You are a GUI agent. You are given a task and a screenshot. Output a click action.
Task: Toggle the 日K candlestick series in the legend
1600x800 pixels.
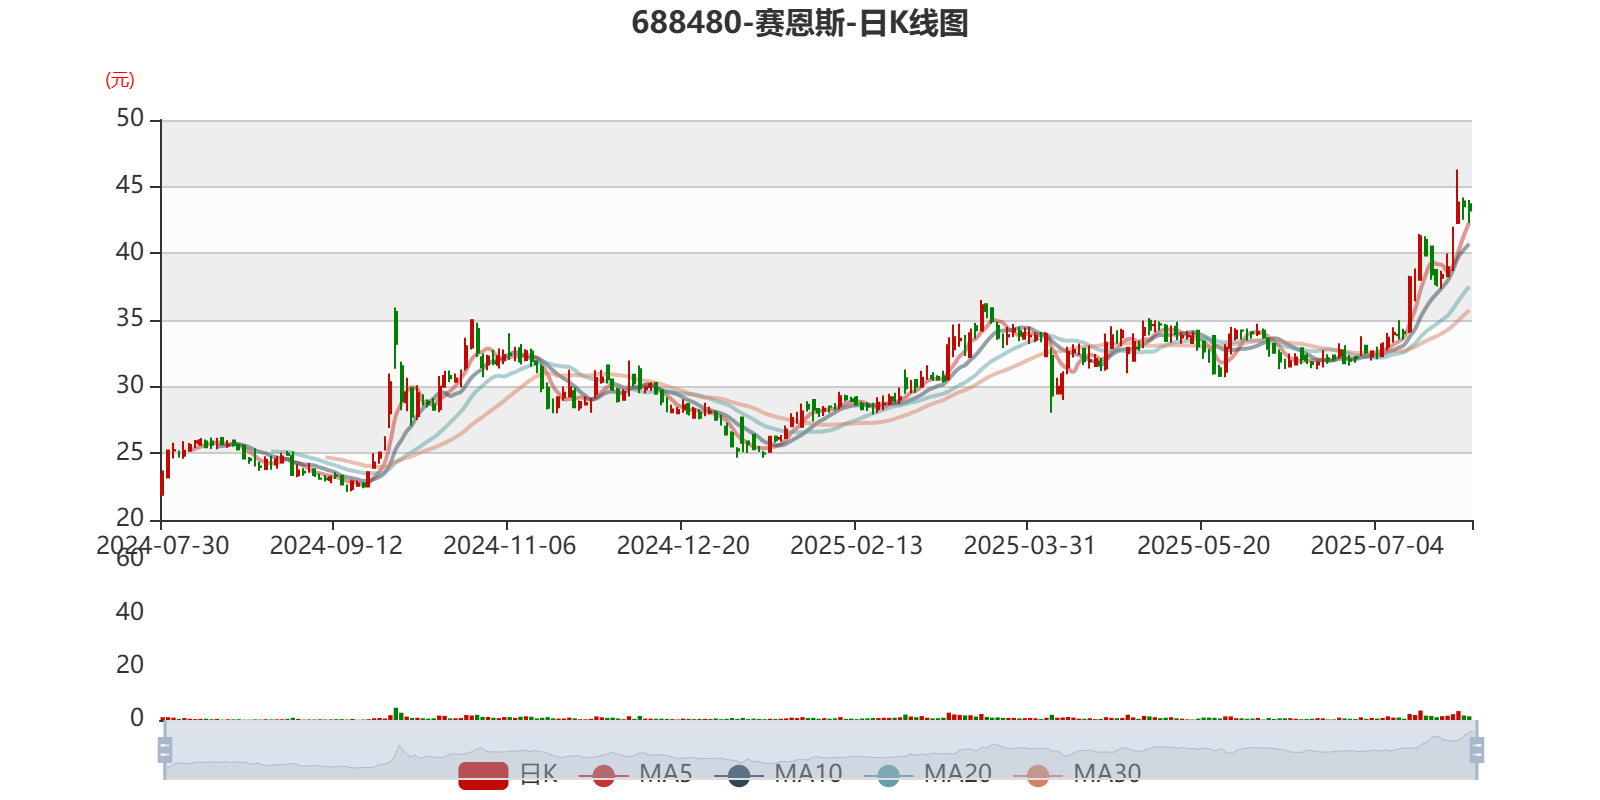pyautogui.click(x=508, y=774)
